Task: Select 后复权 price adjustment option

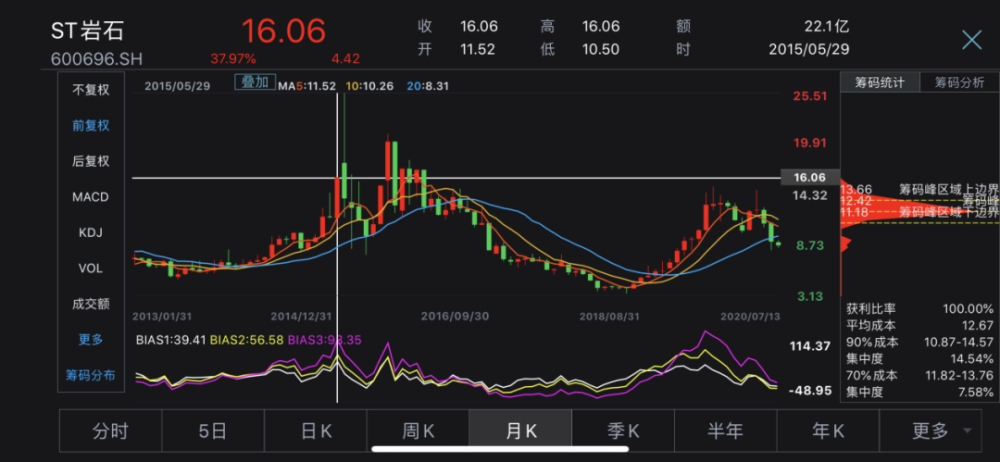Action: pos(91,161)
